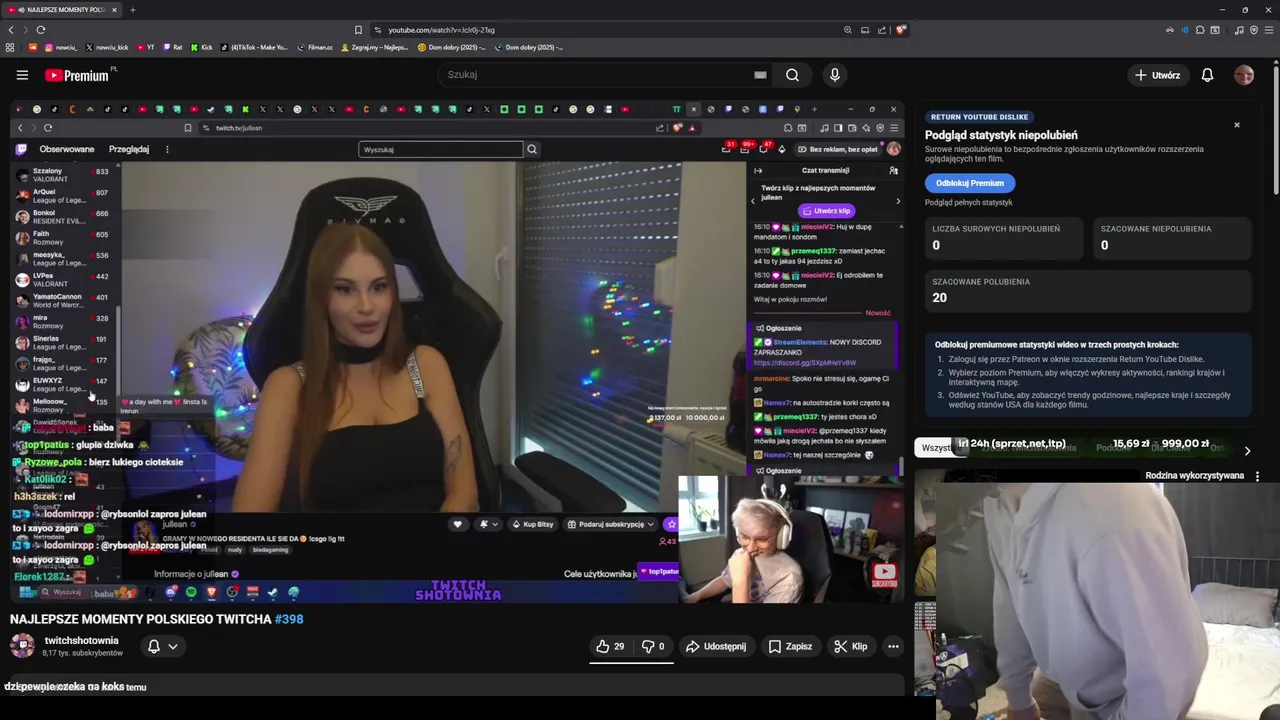Open YouTube notifications bell
This screenshot has width=1280, height=720.
click(x=1207, y=75)
